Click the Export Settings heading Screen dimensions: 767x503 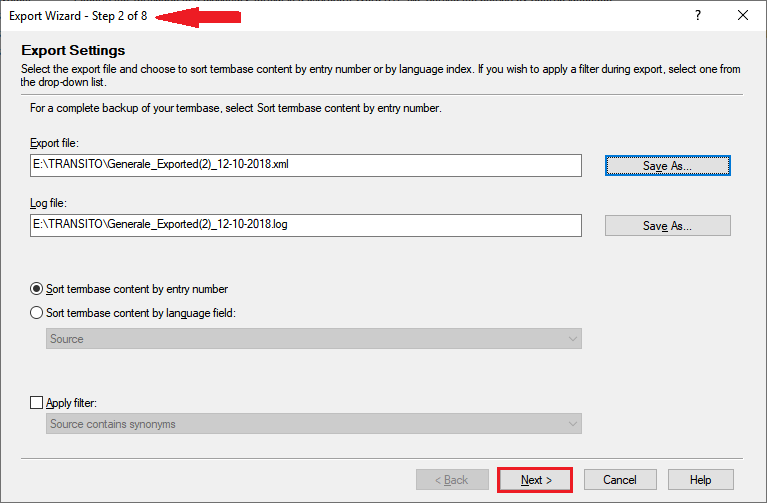(73, 50)
